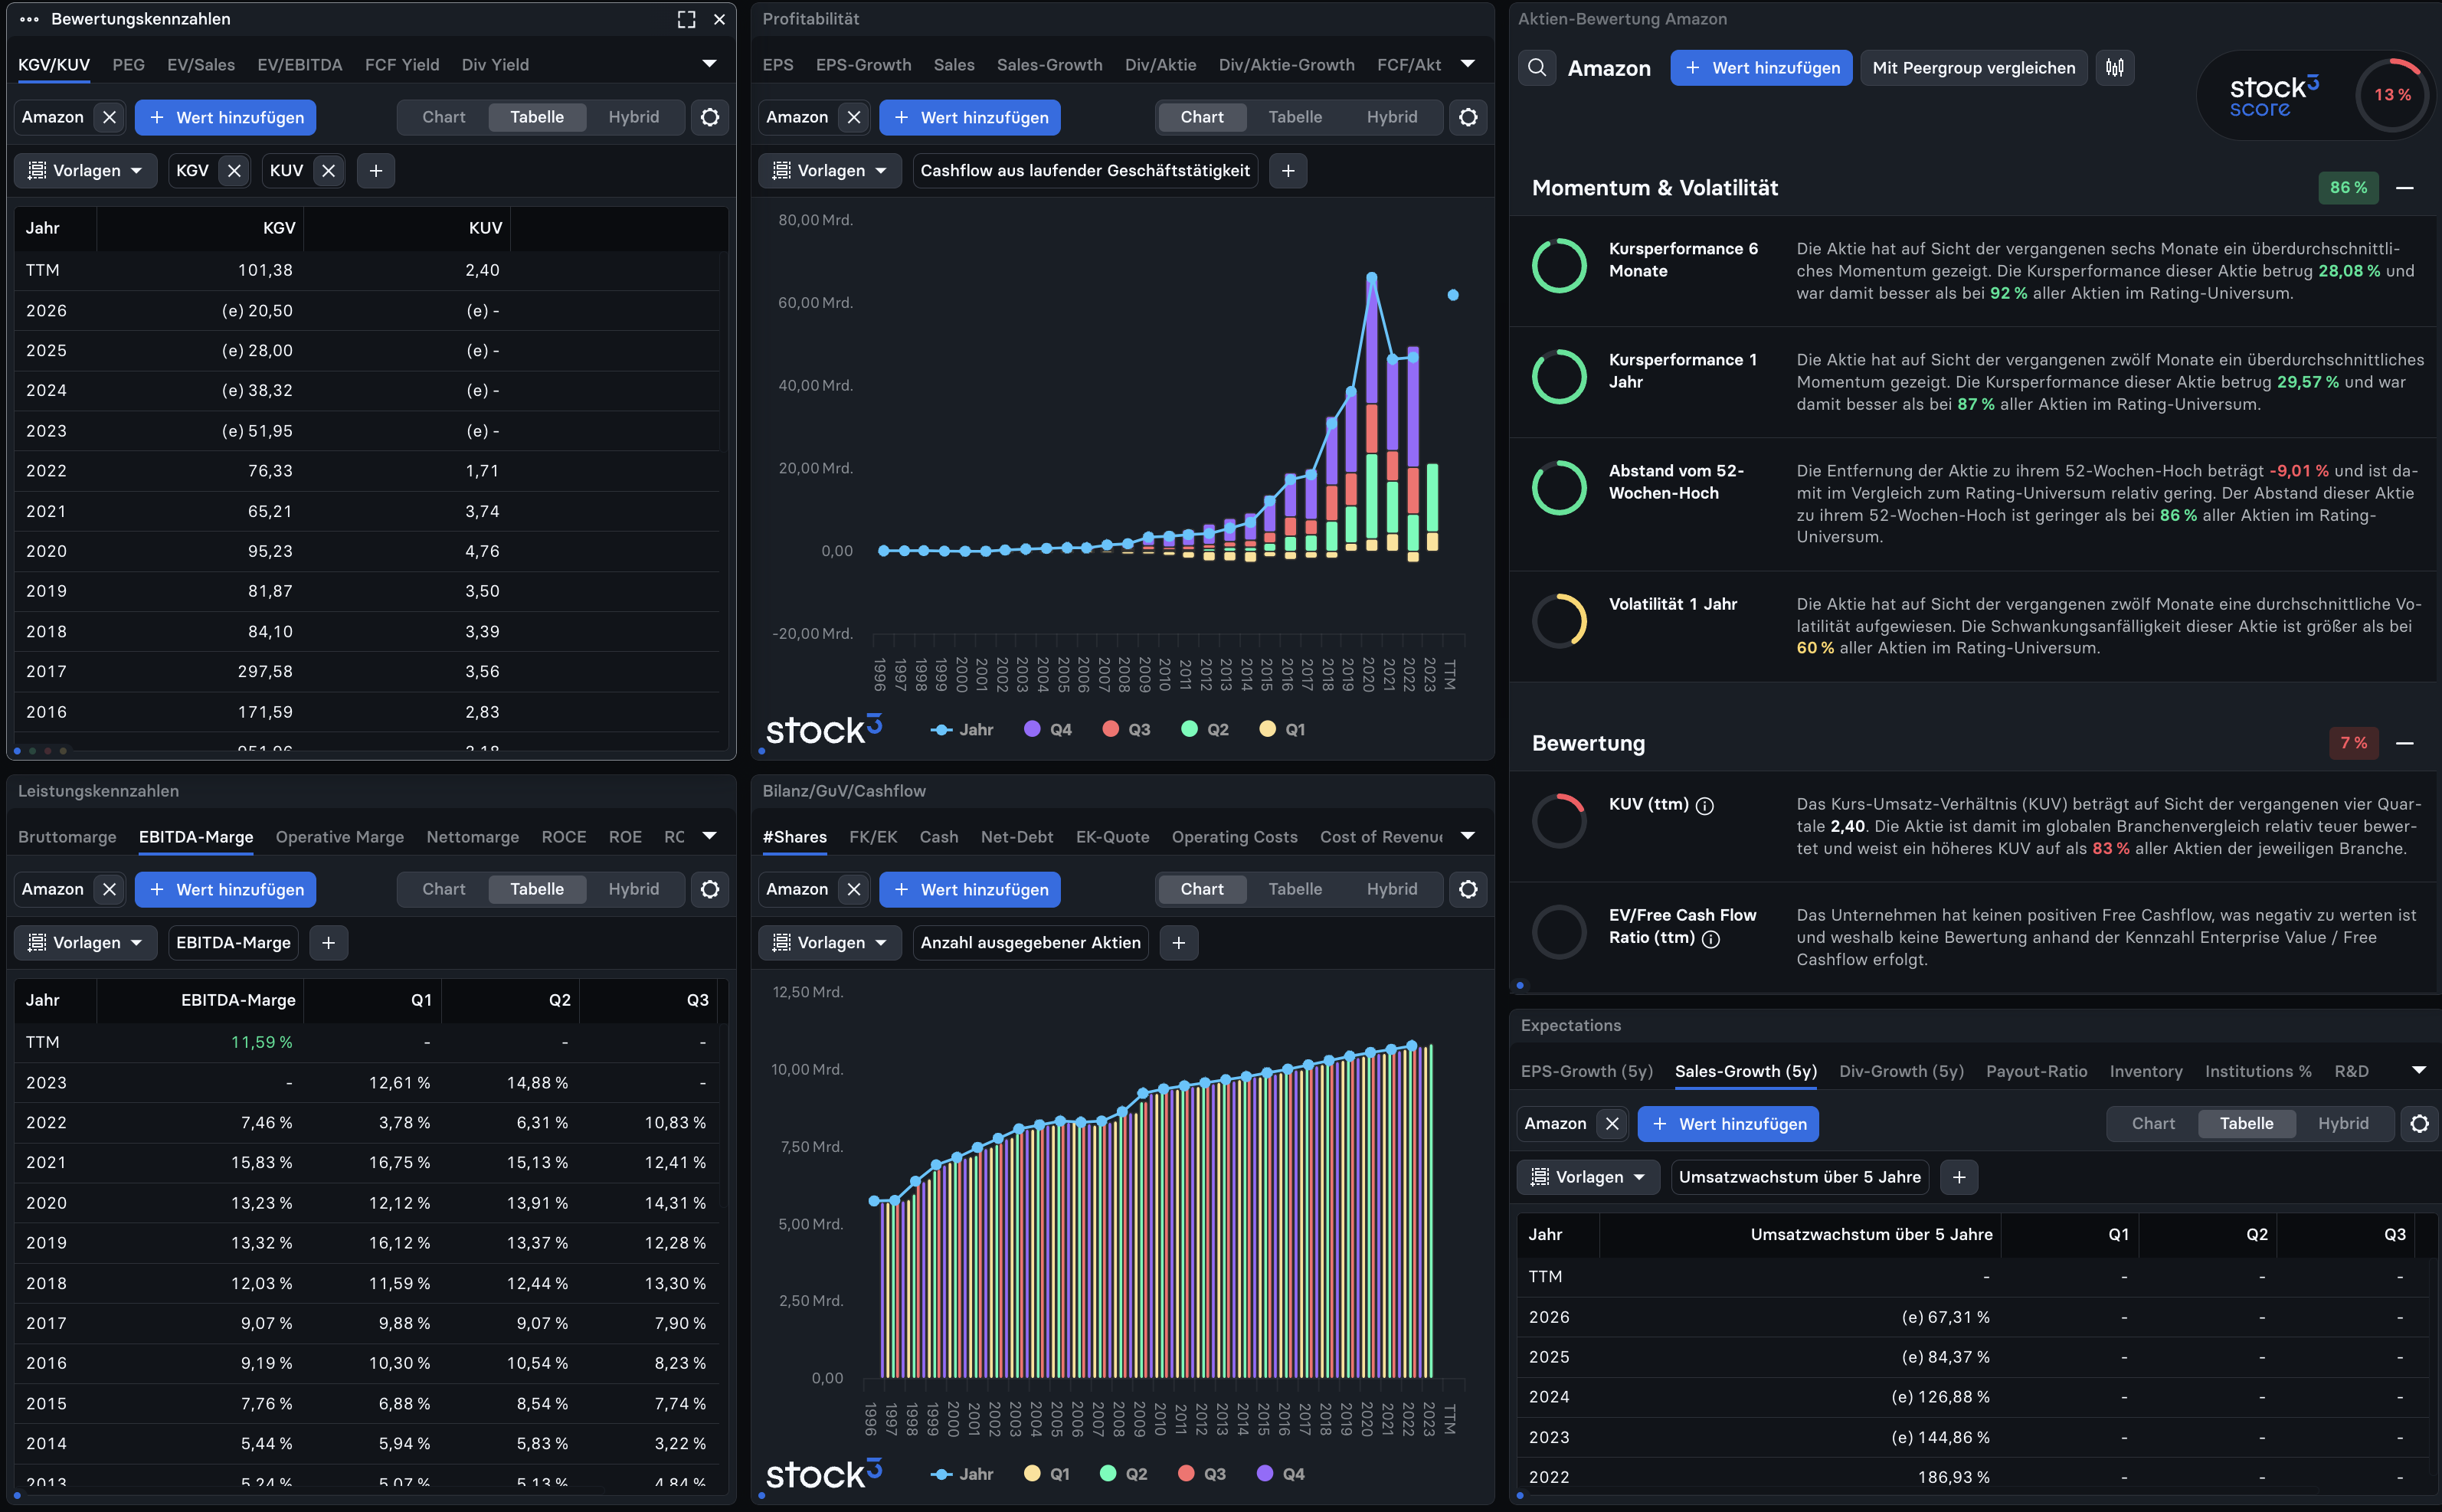
Task: Click Kursperformance 6 Monate progress ring
Action: tap(1559, 265)
